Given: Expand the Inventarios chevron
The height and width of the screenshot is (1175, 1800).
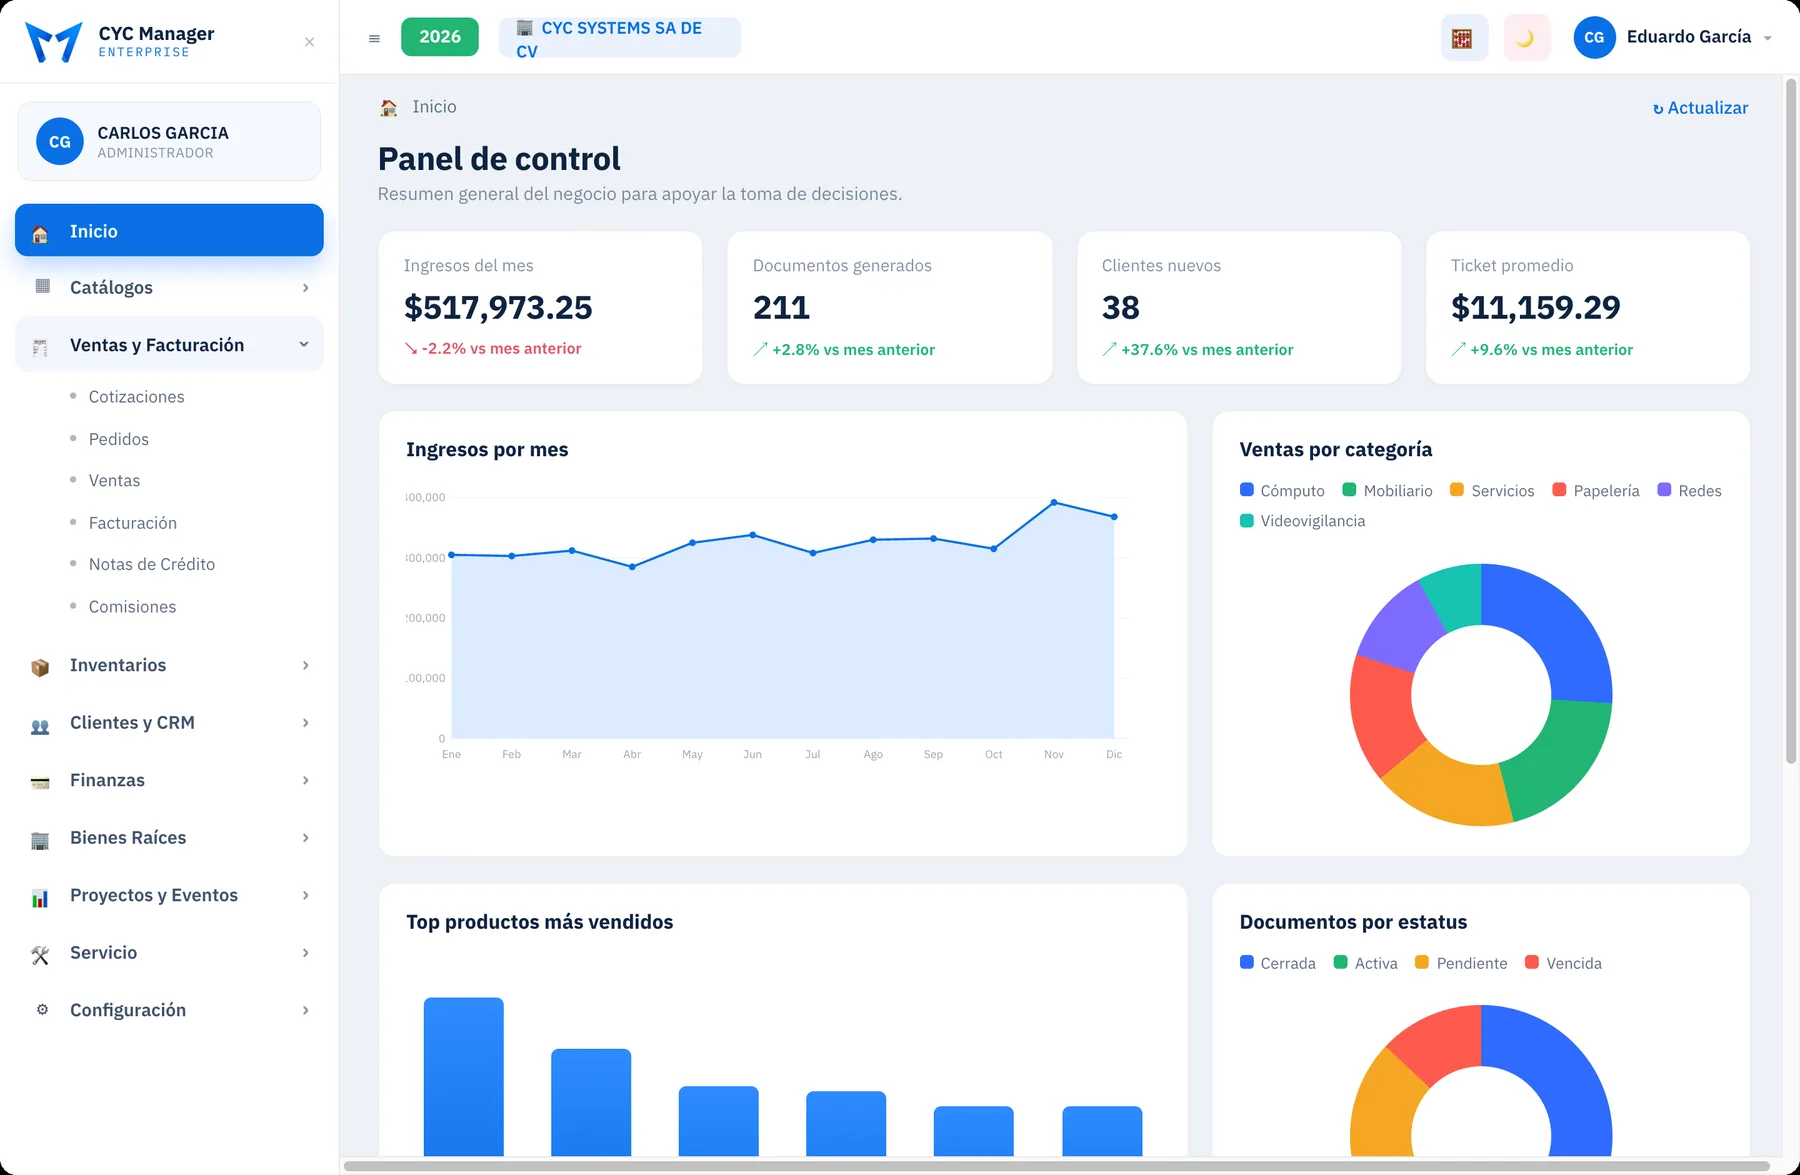Looking at the screenshot, I should tap(305, 666).
